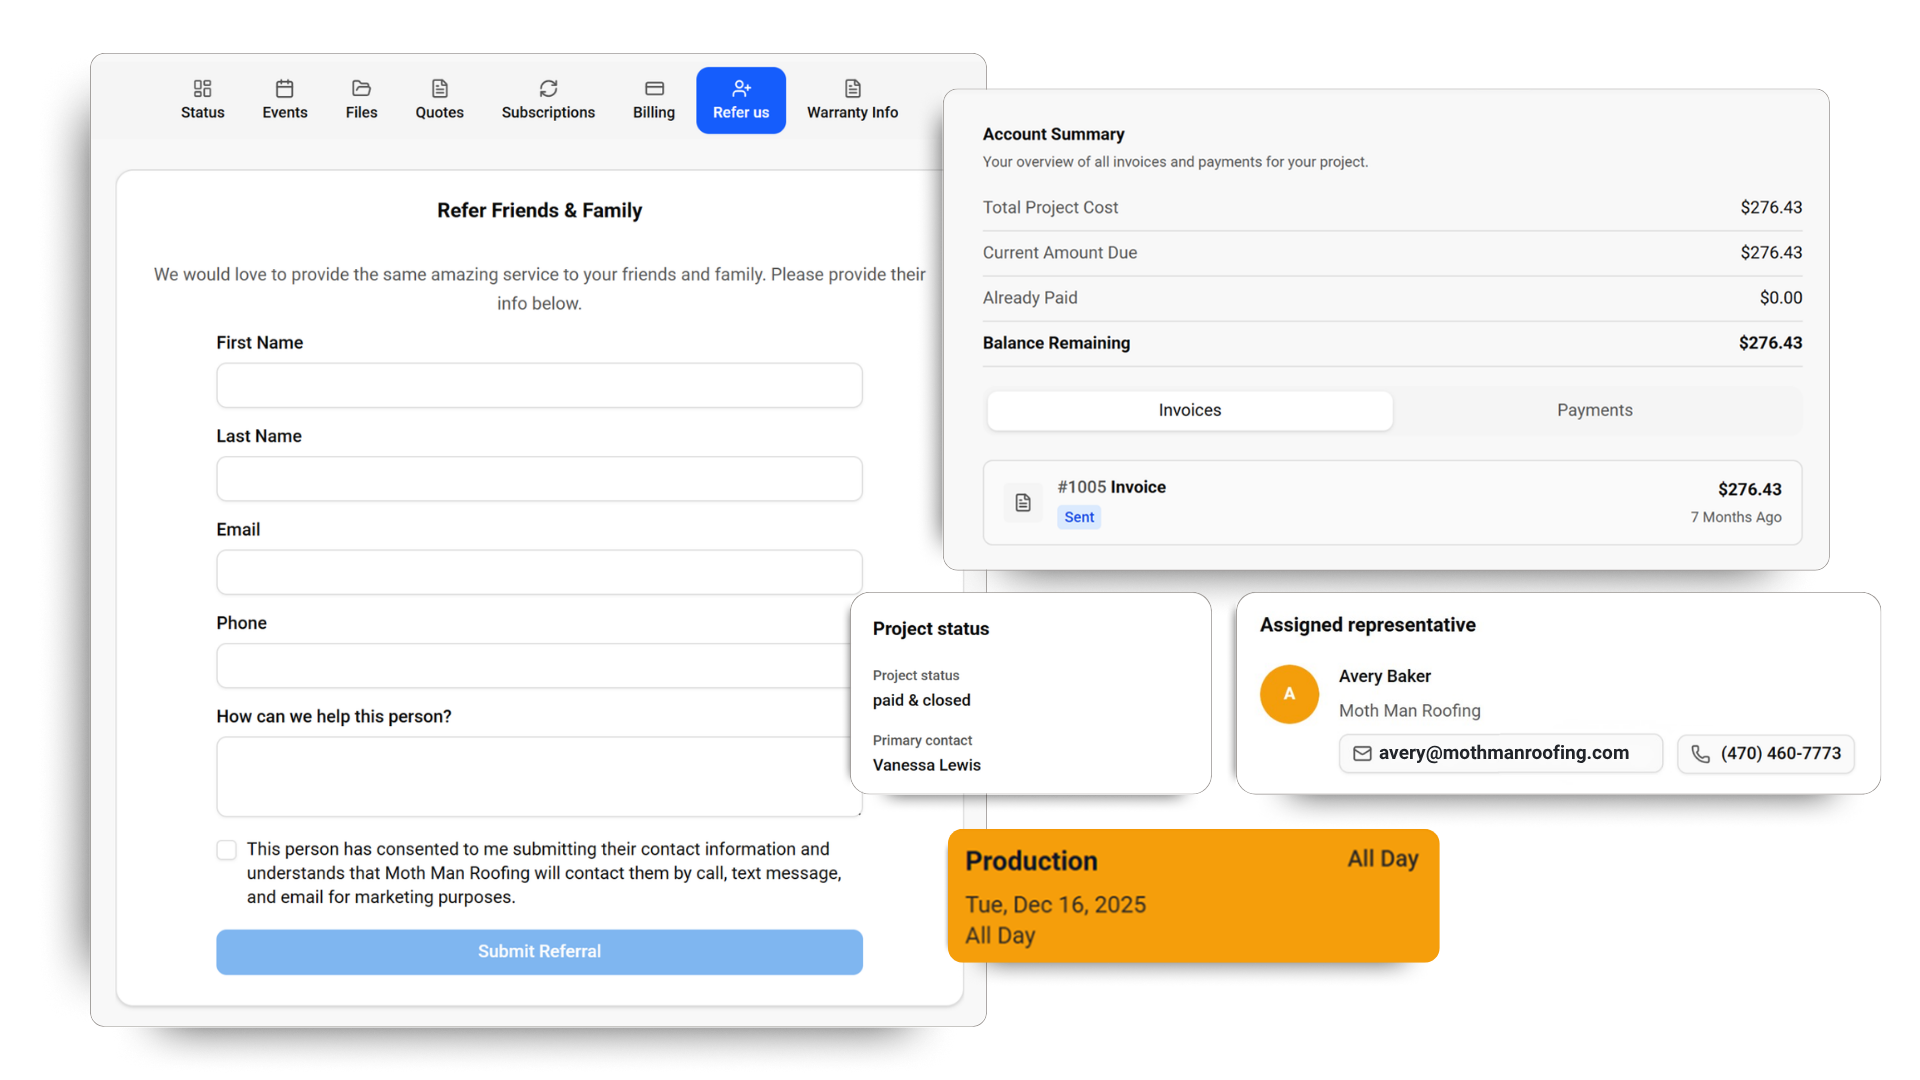Screen dimensions: 1920x1080
Task: Click the 'Current Amount Due' label
Action: click(1059, 252)
